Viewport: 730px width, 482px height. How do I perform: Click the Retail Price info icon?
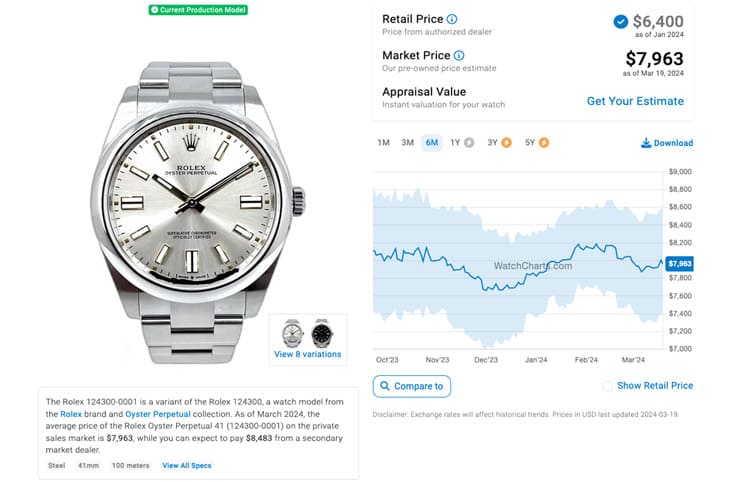452,19
